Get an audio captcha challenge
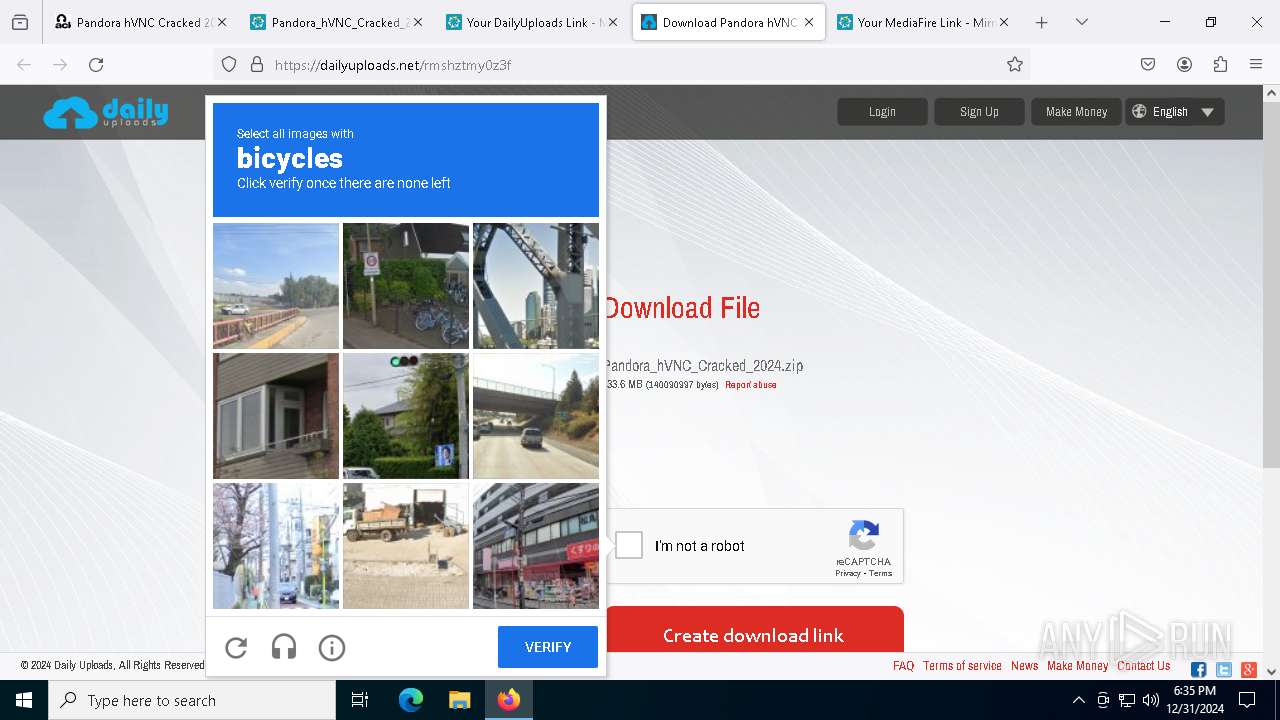Viewport: 1280px width, 720px height. pos(284,648)
